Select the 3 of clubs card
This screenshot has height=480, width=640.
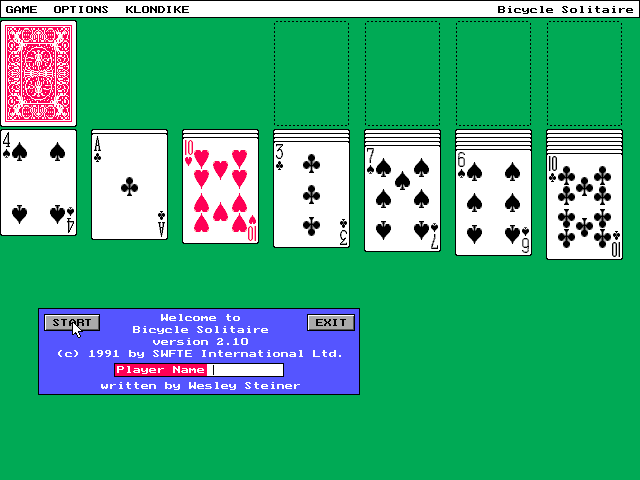click(311, 195)
